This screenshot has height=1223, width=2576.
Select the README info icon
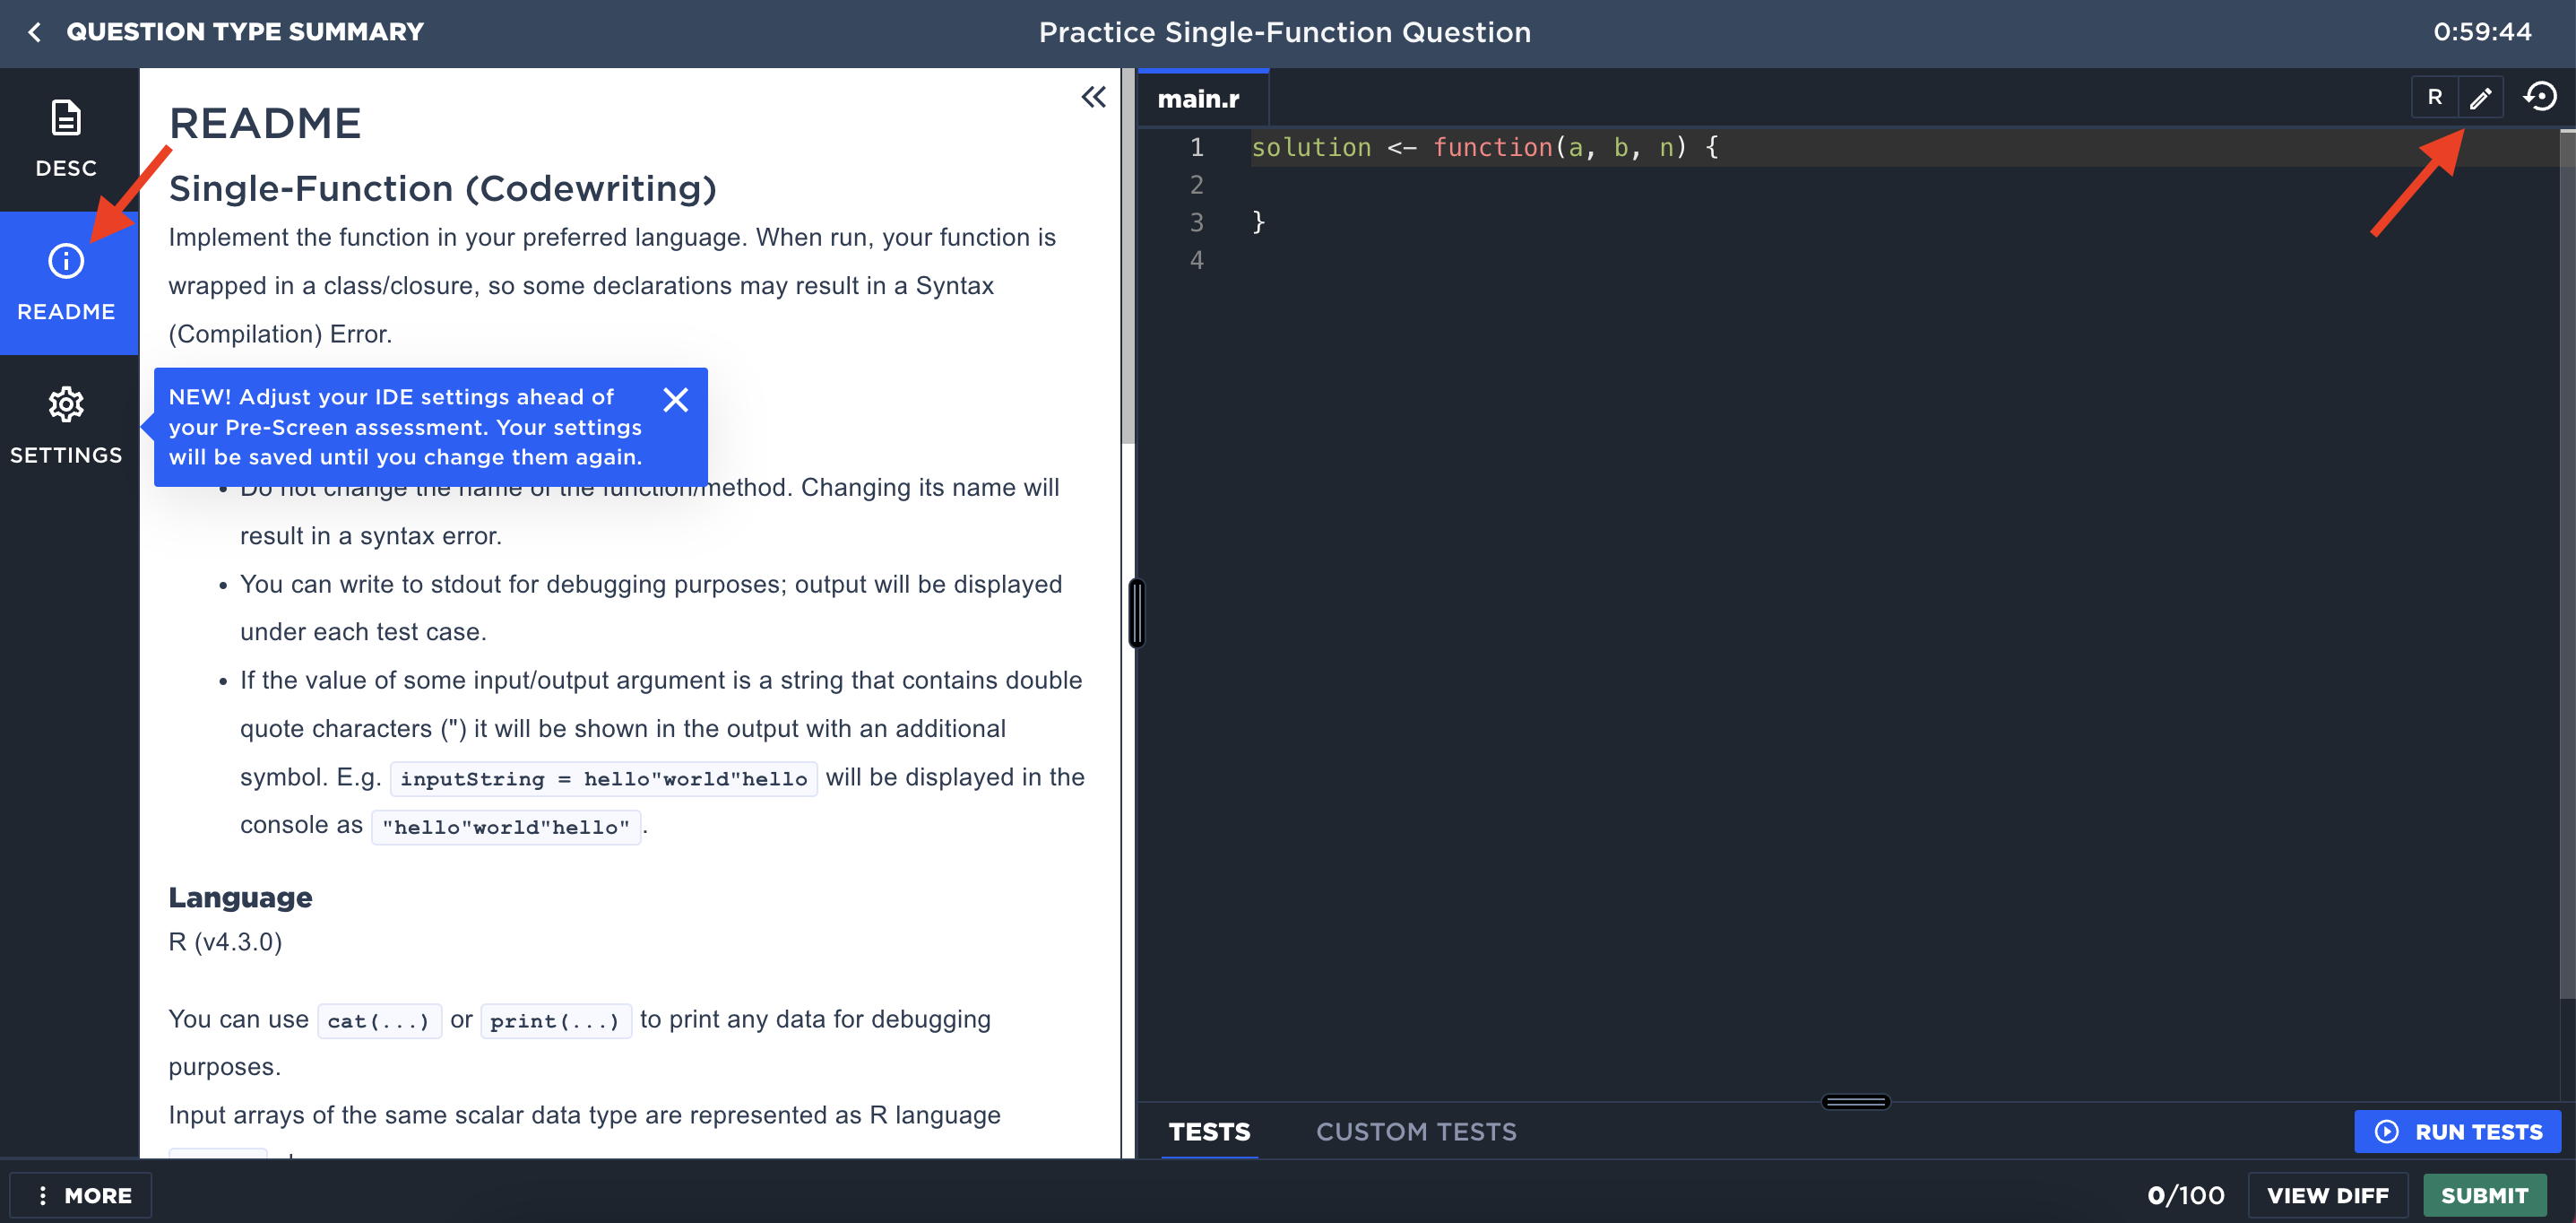[x=66, y=262]
